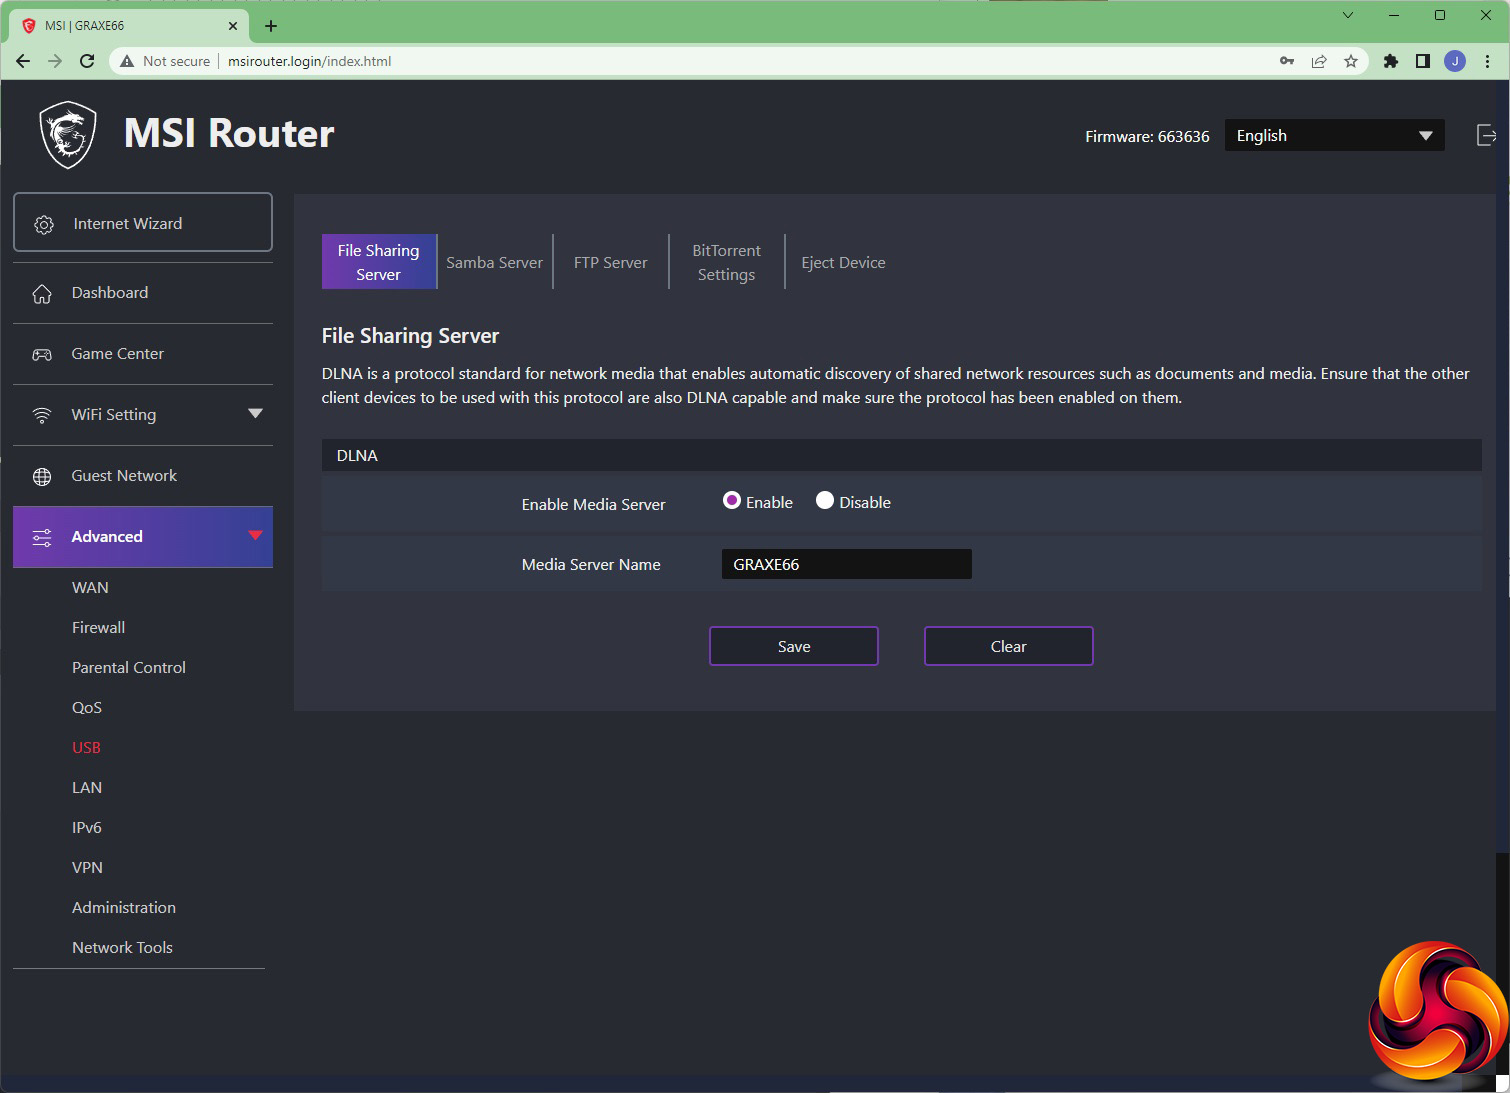1510x1093 pixels.
Task: Open the tab search chevron in title bar
Action: 1347,15
